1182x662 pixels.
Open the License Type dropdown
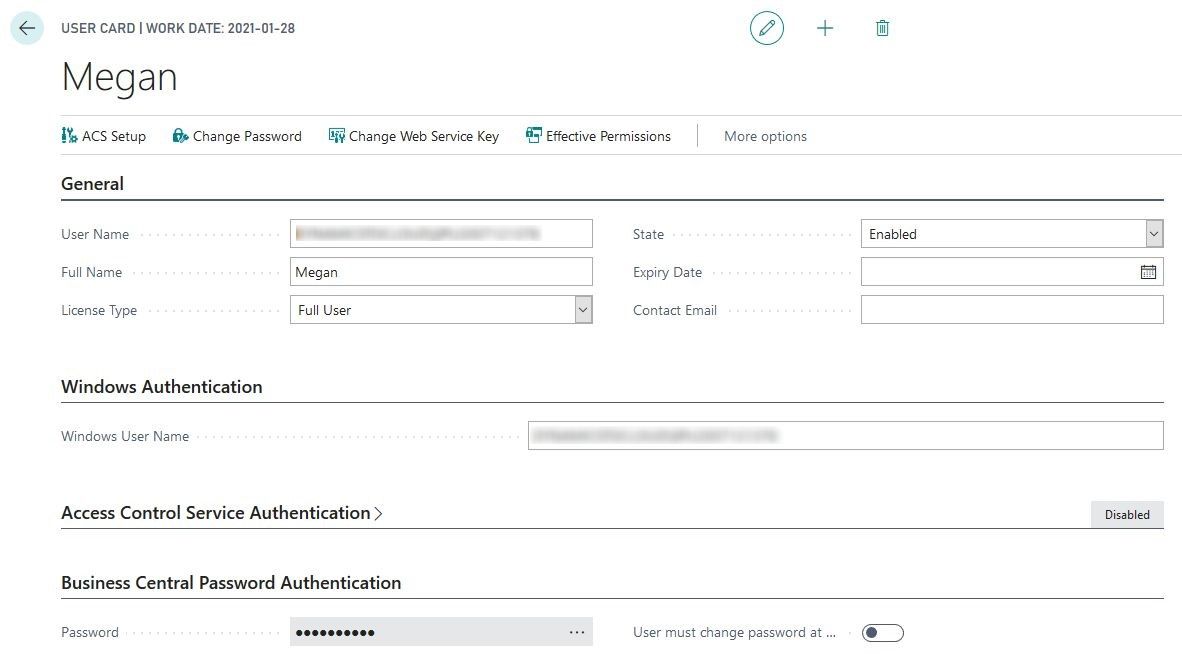[582, 310]
